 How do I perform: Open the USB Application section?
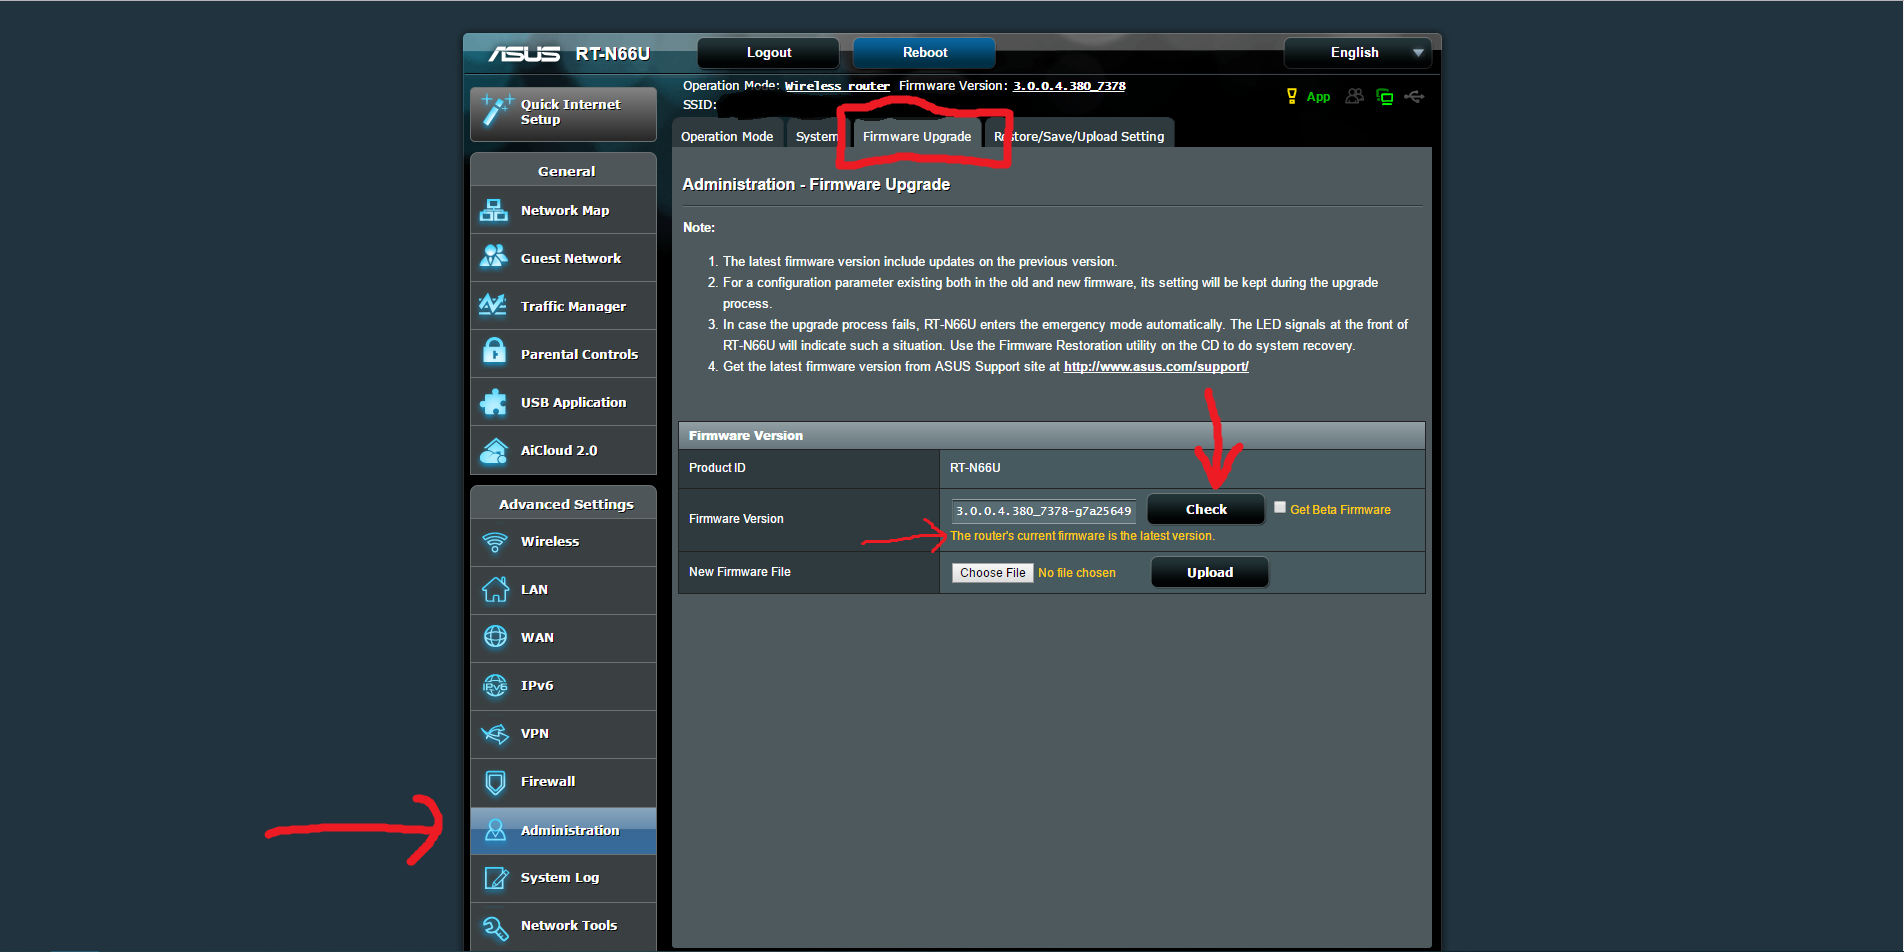coord(572,401)
